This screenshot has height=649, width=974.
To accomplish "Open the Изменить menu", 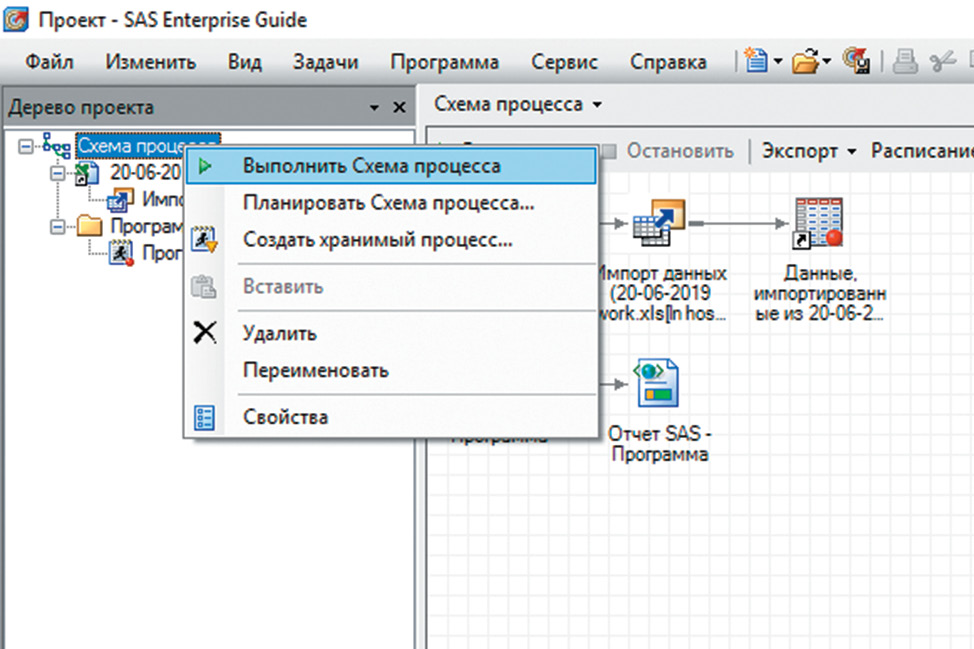I will coord(150,62).
